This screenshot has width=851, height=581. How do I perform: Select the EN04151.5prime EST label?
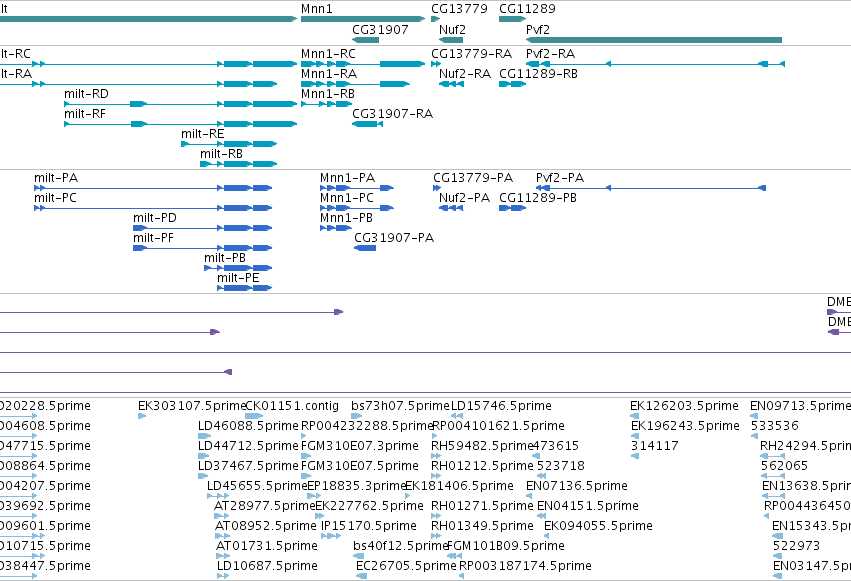point(588,506)
